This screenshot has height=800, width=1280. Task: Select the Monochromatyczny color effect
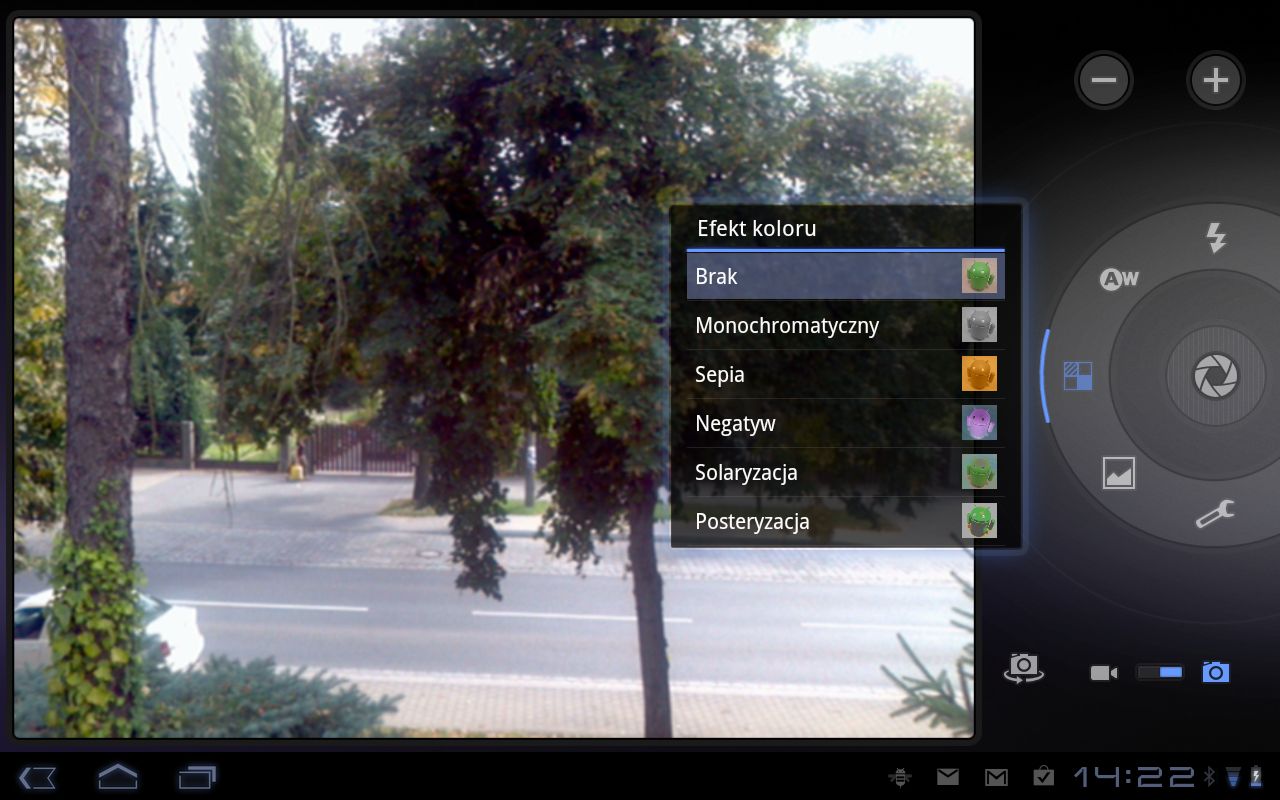(845, 325)
